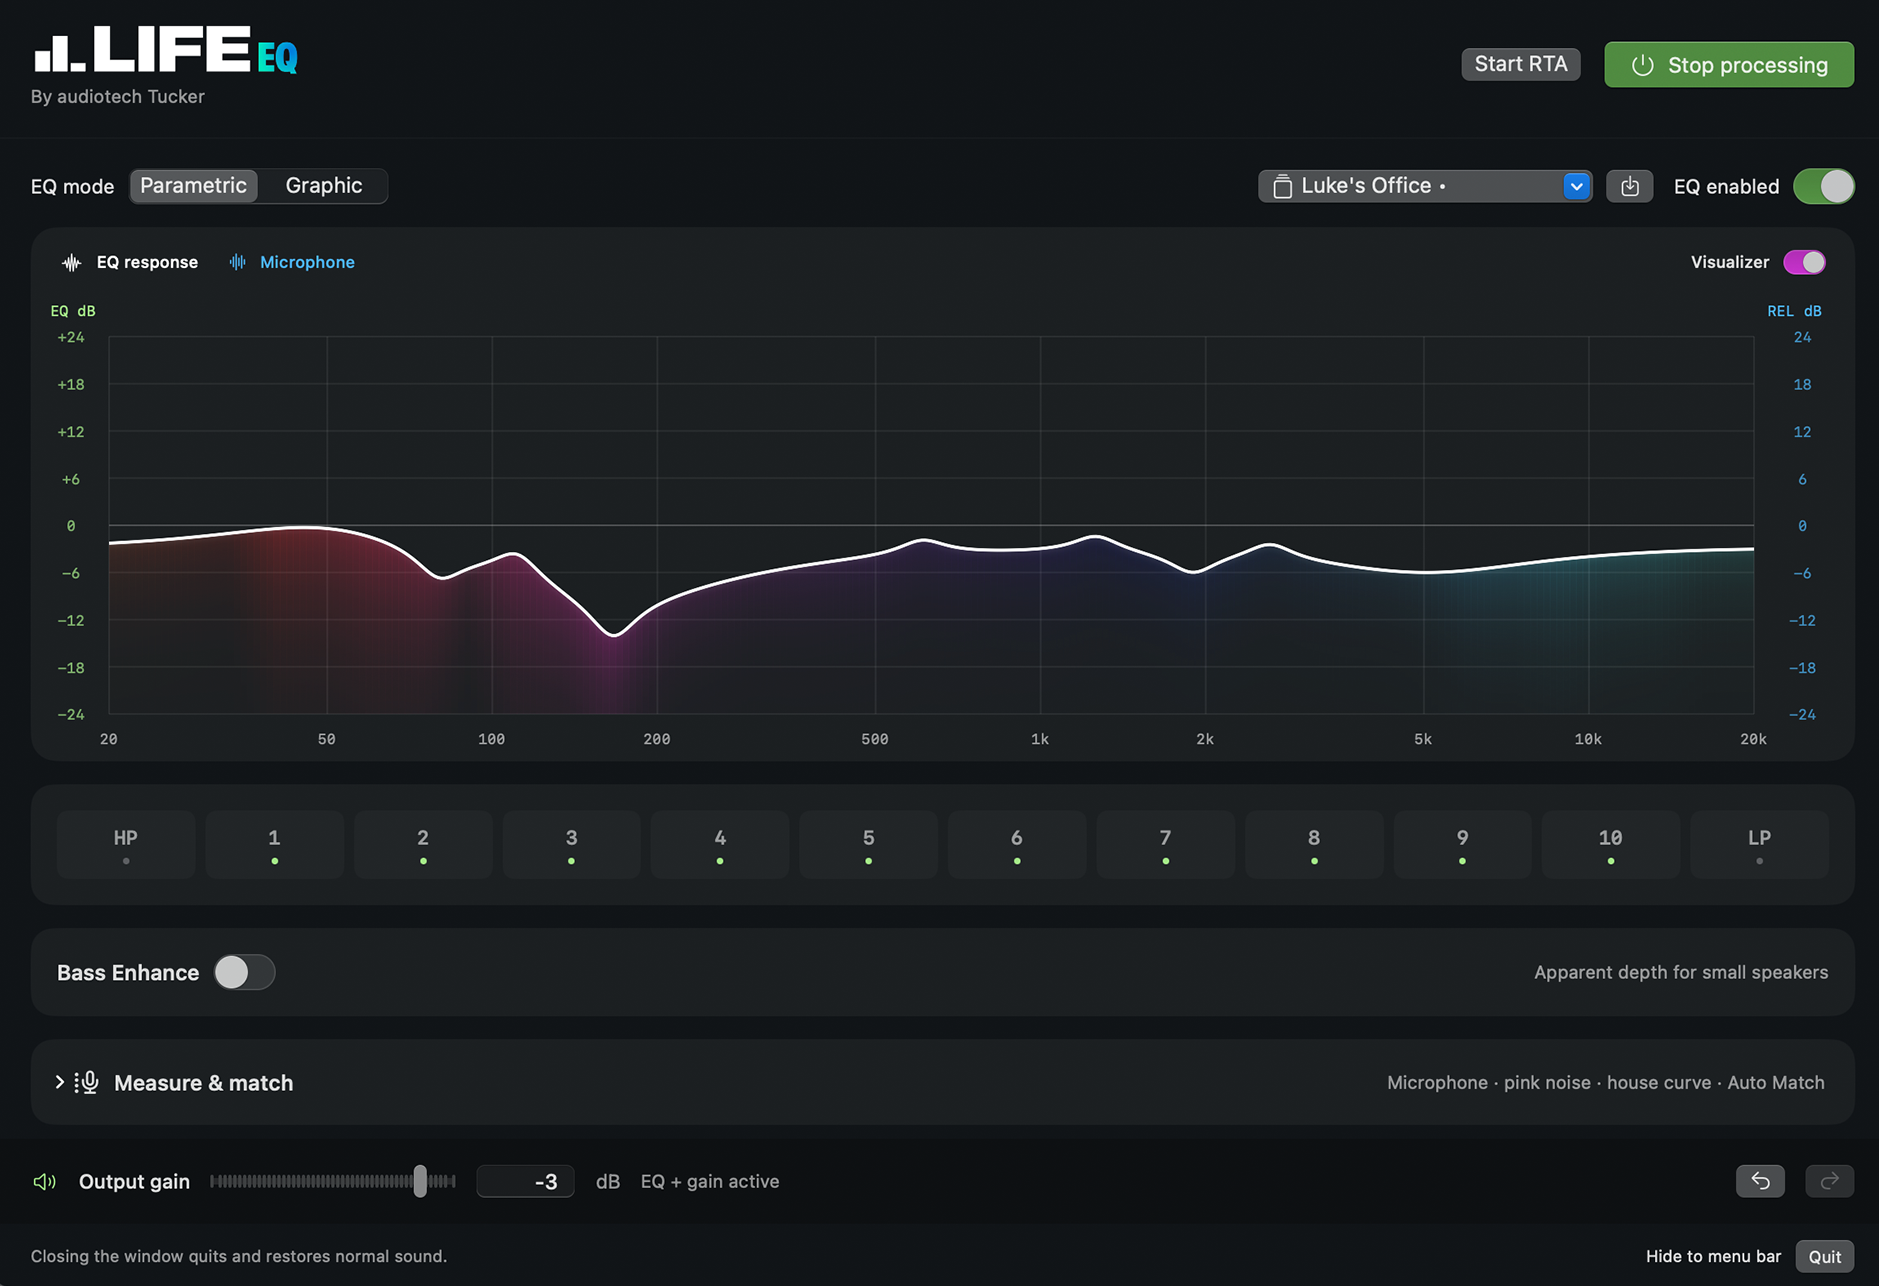Select EQ band 1
The height and width of the screenshot is (1286, 1879).
click(274, 845)
